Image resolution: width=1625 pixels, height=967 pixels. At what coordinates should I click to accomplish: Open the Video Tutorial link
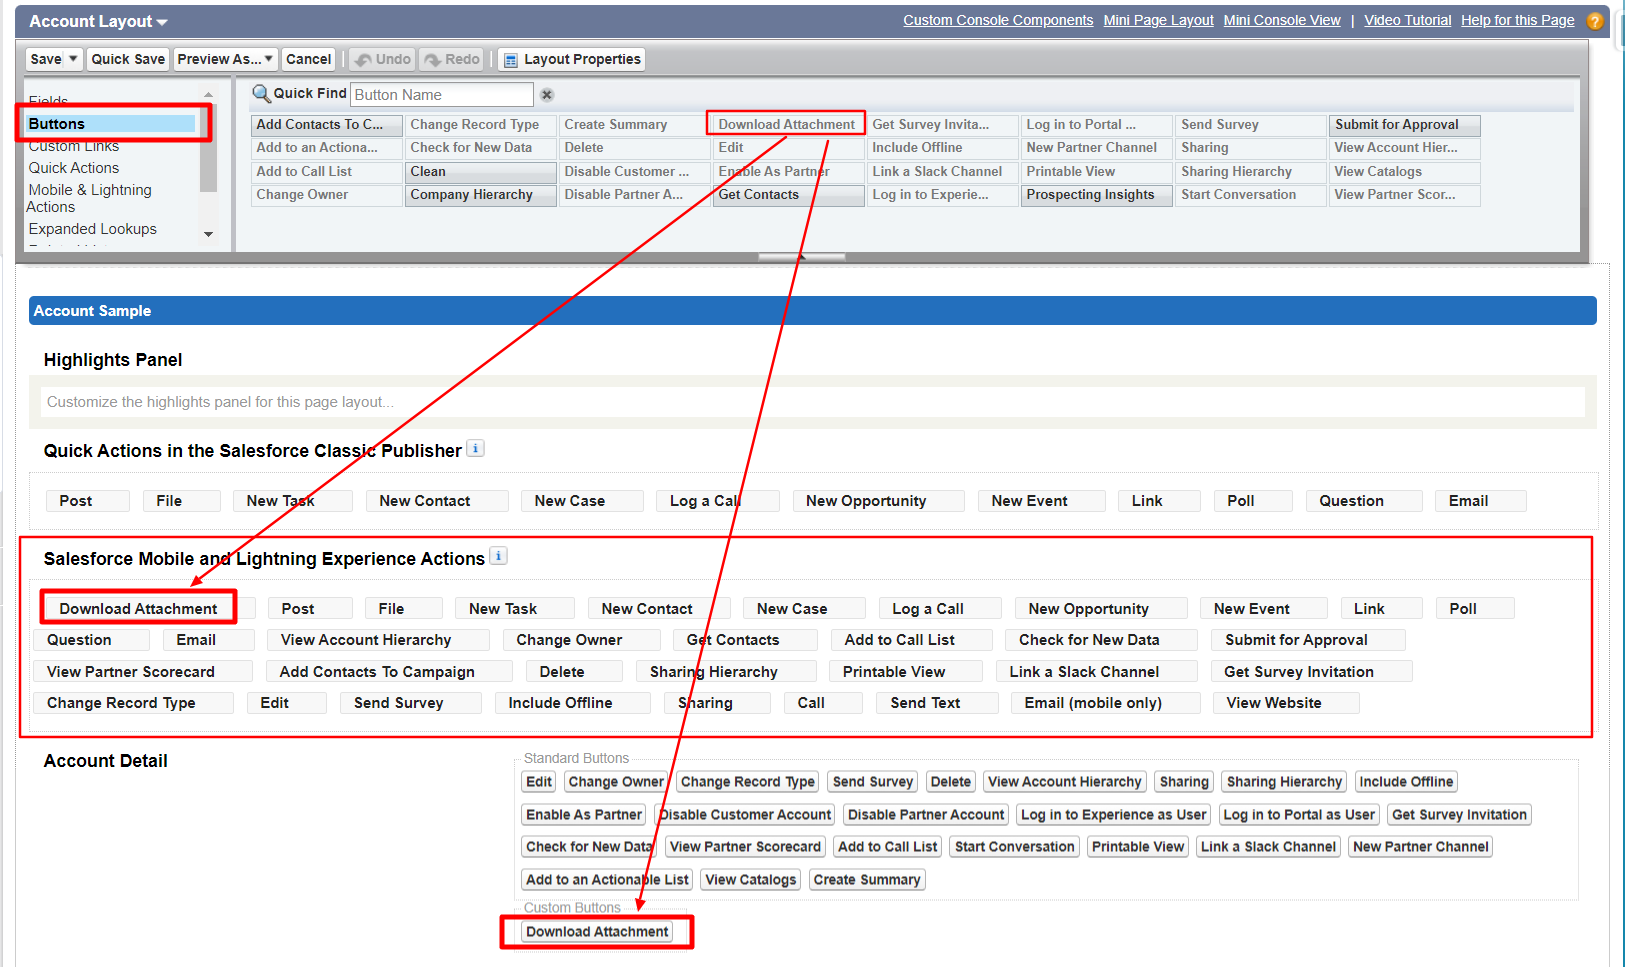tap(1407, 20)
